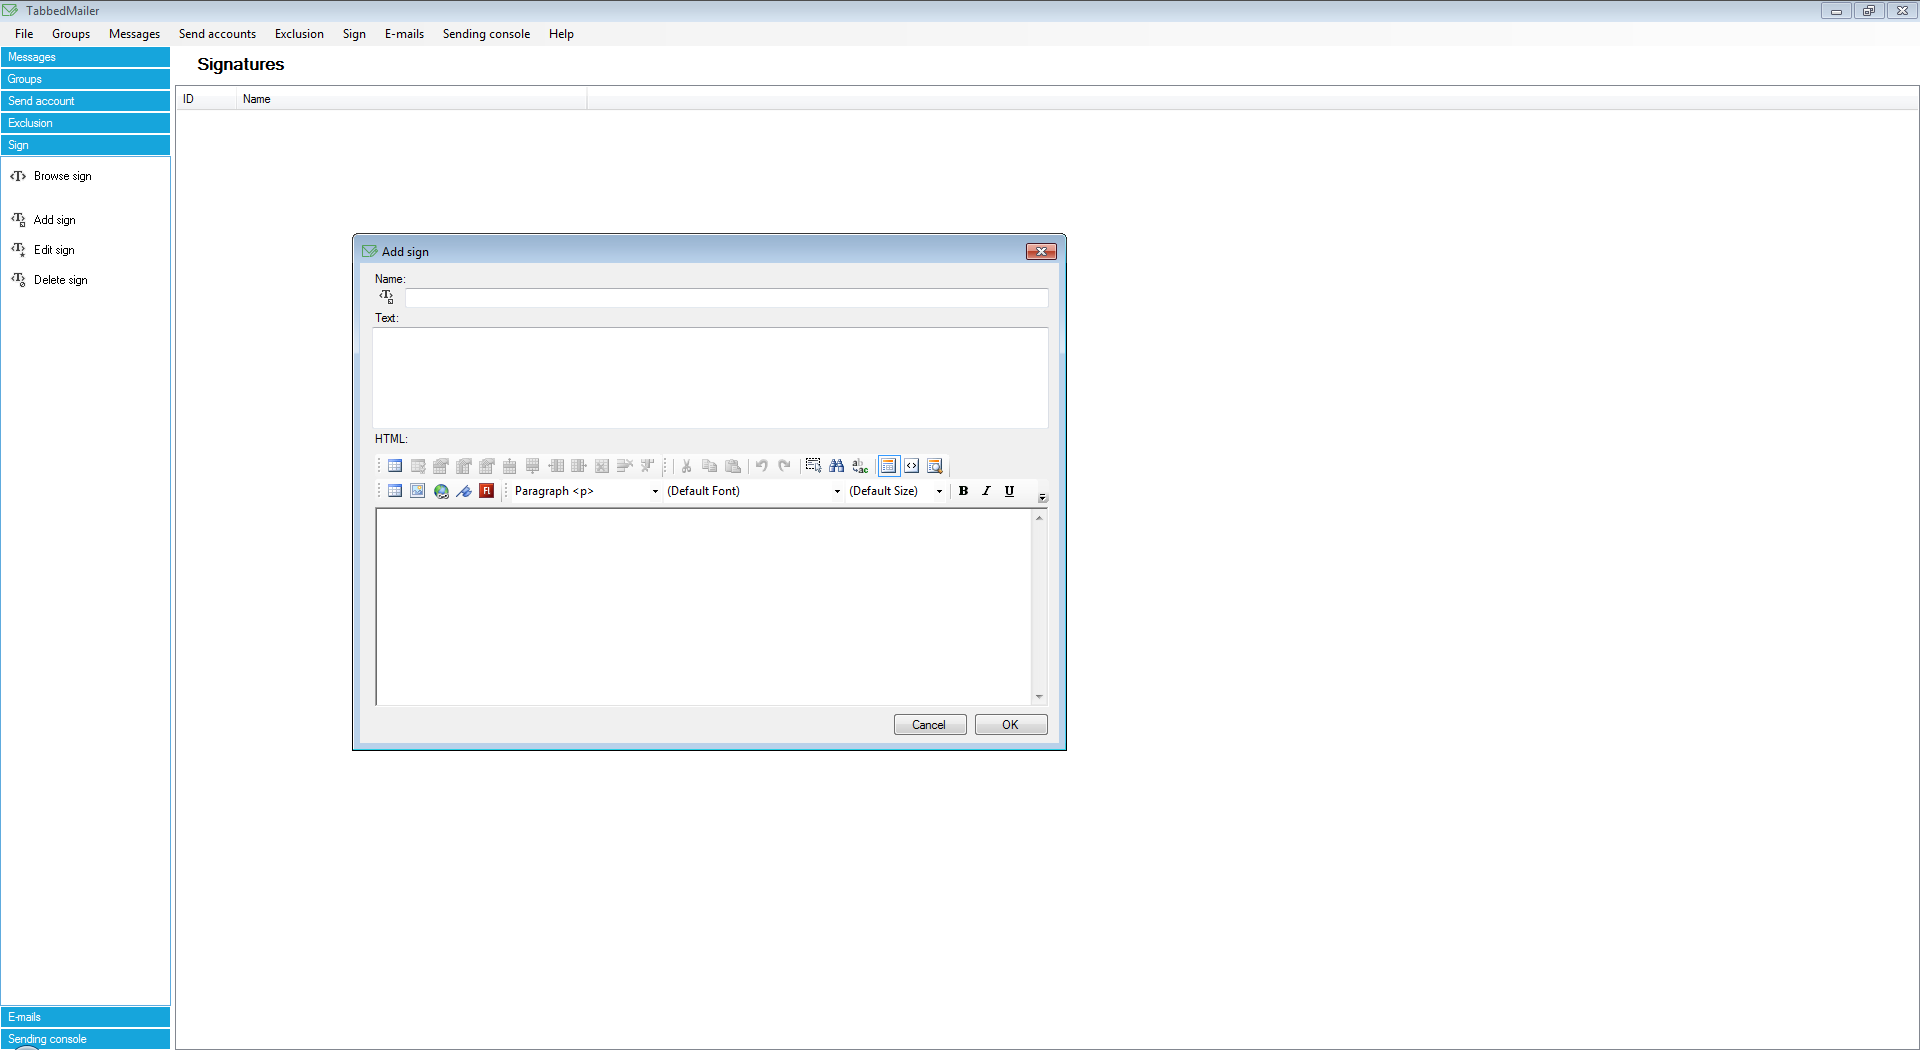Click the Cancel button
This screenshot has width=1920, height=1050.
click(930, 725)
